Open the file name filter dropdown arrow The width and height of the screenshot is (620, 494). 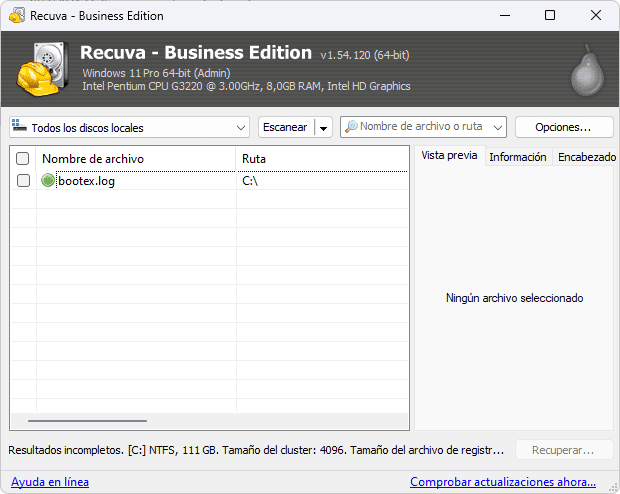click(x=497, y=127)
